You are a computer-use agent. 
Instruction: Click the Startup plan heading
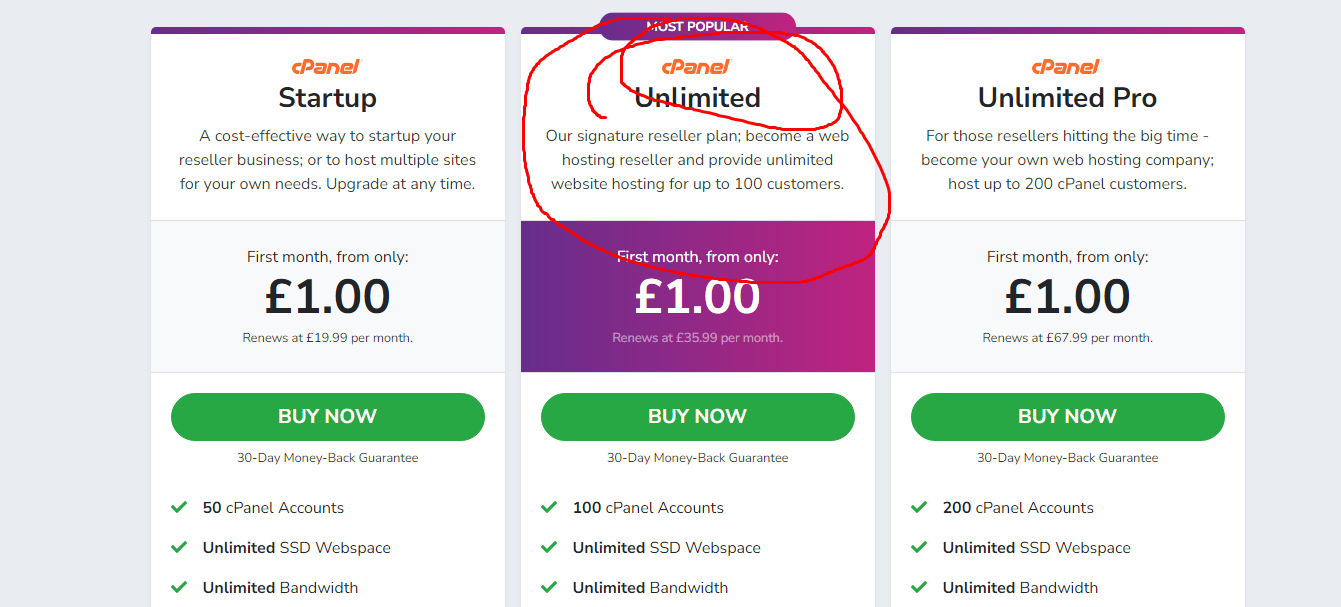pos(328,98)
